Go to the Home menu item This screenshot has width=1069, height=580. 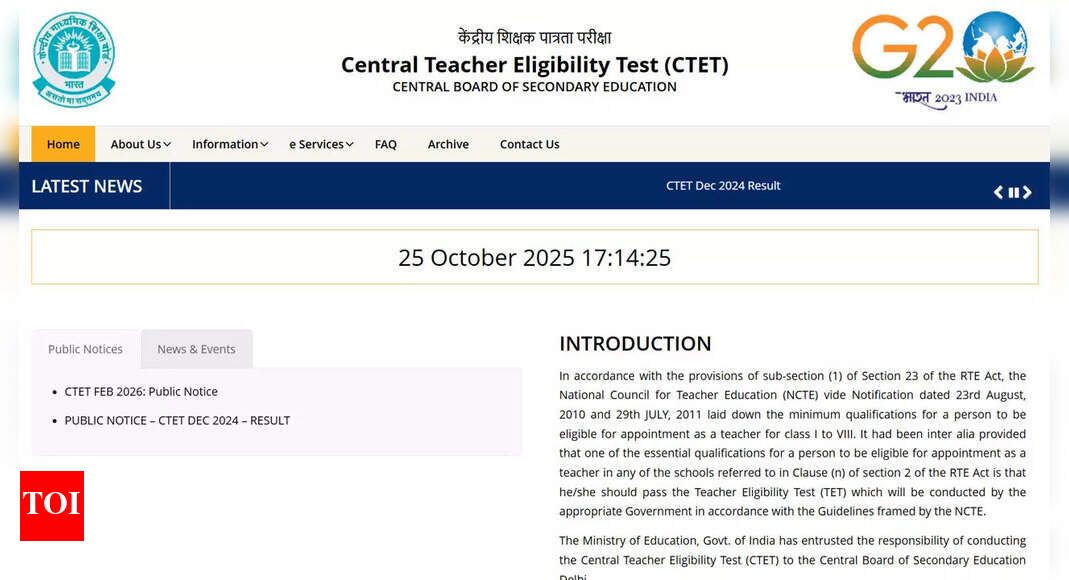coord(63,144)
